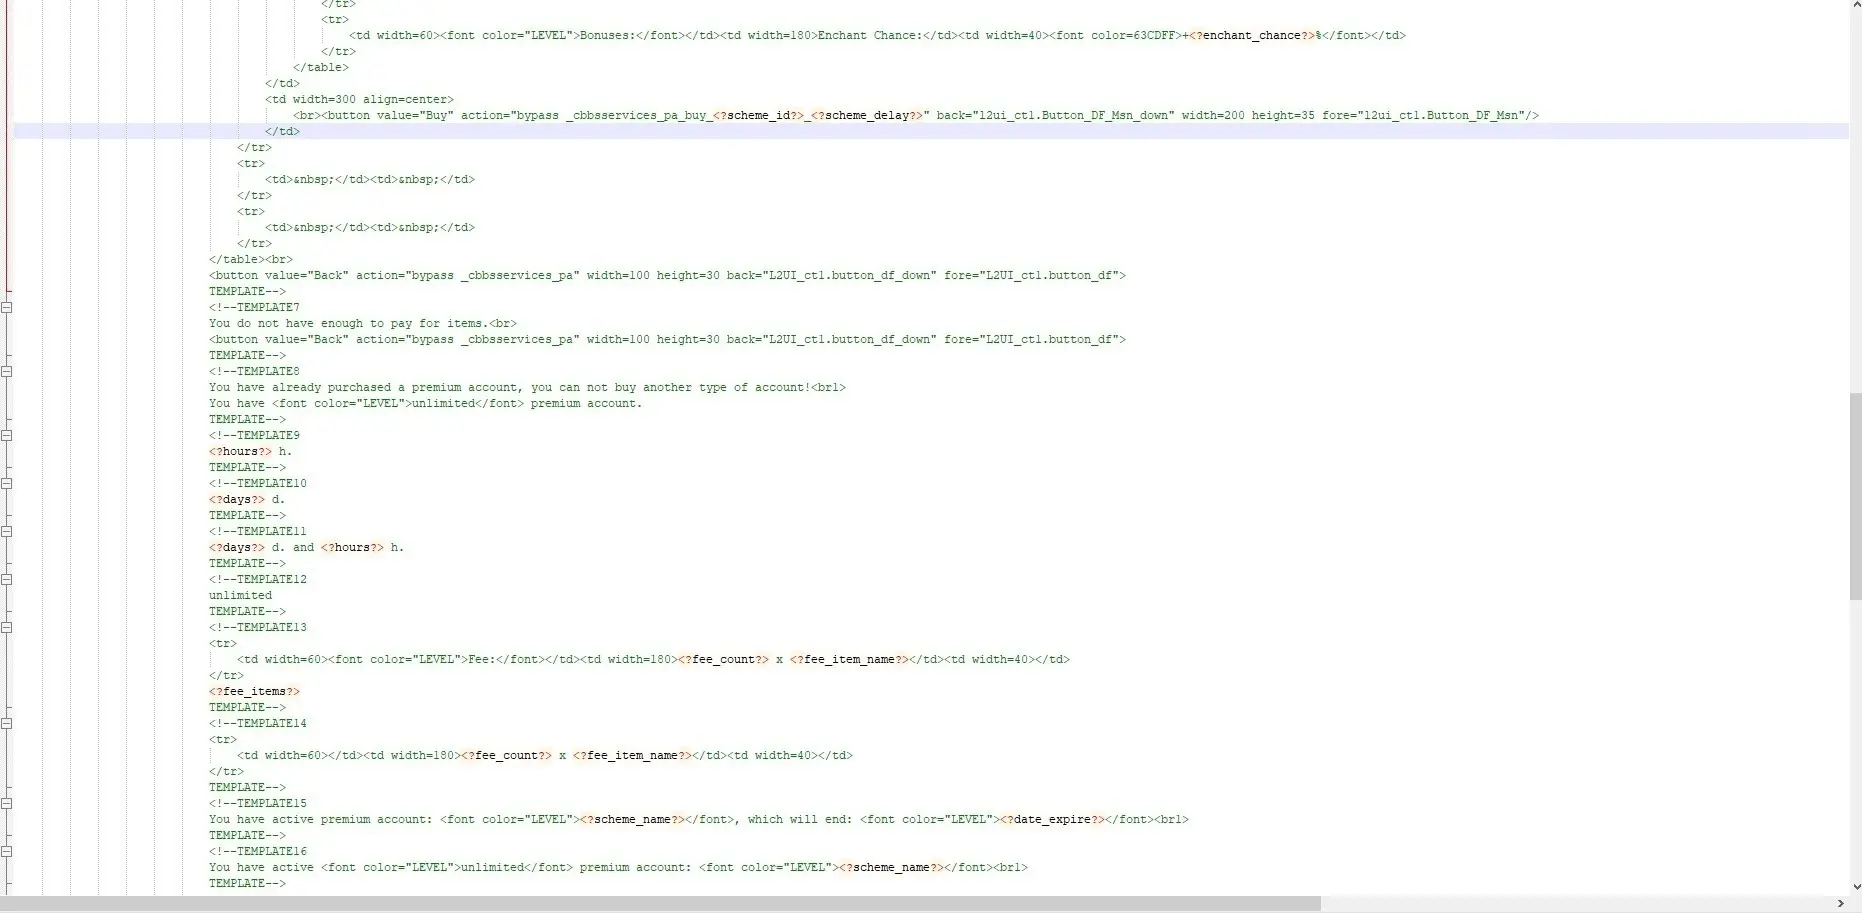Click the vertical scrollbar up arrow
Image resolution: width=1862 pixels, height=914 pixels.
[1856, 7]
